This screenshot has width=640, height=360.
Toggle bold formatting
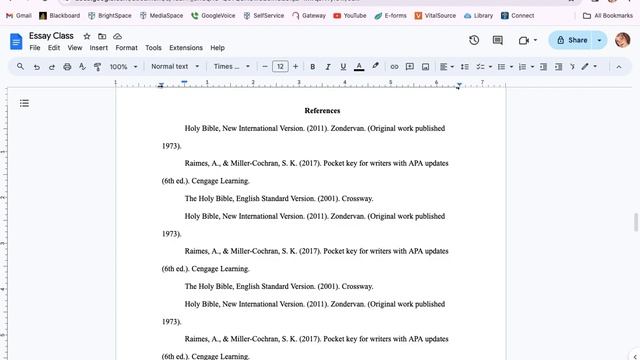313,67
